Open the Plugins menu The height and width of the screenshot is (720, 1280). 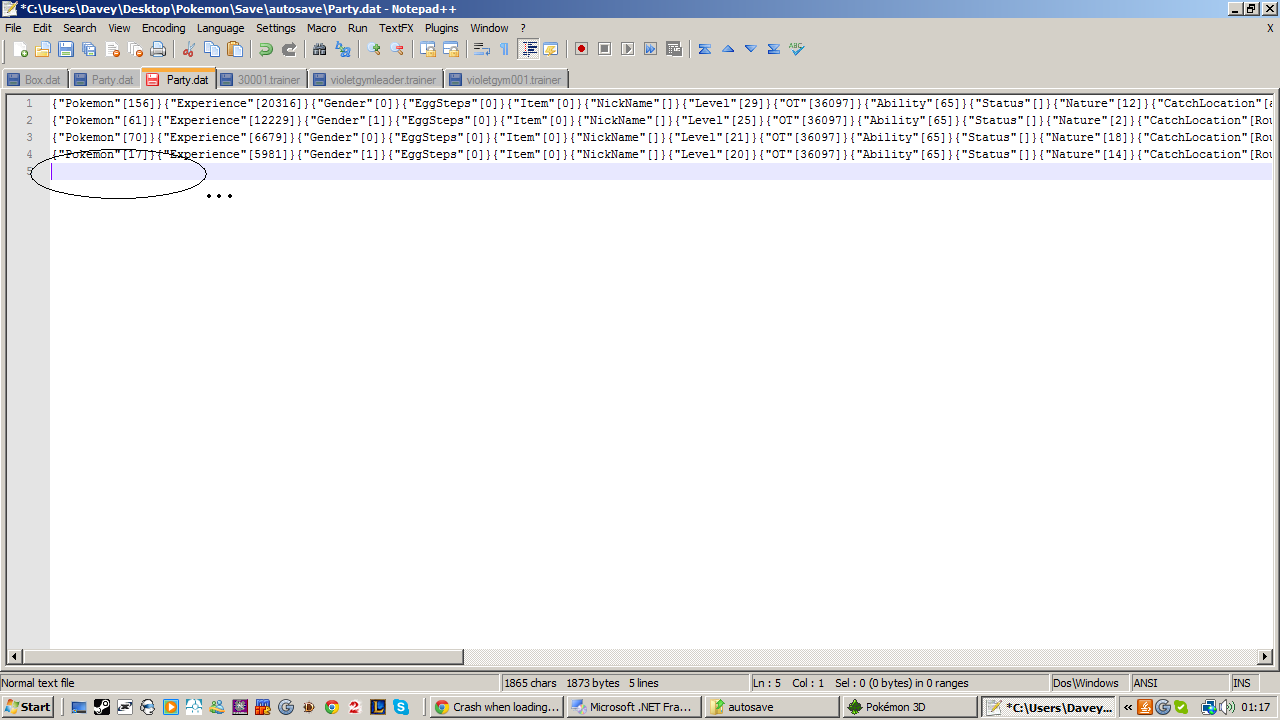442,28
